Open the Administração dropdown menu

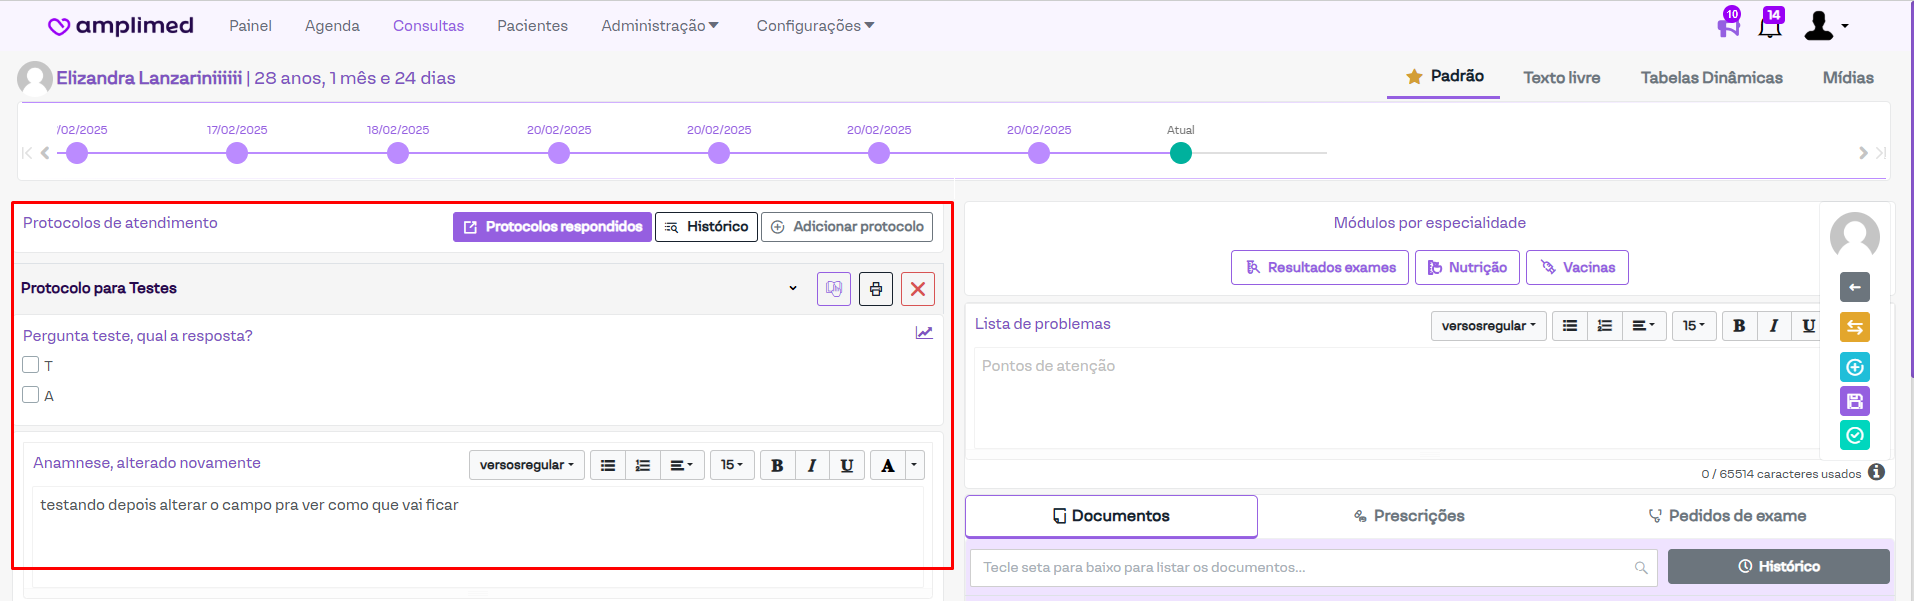pos(659,26)
